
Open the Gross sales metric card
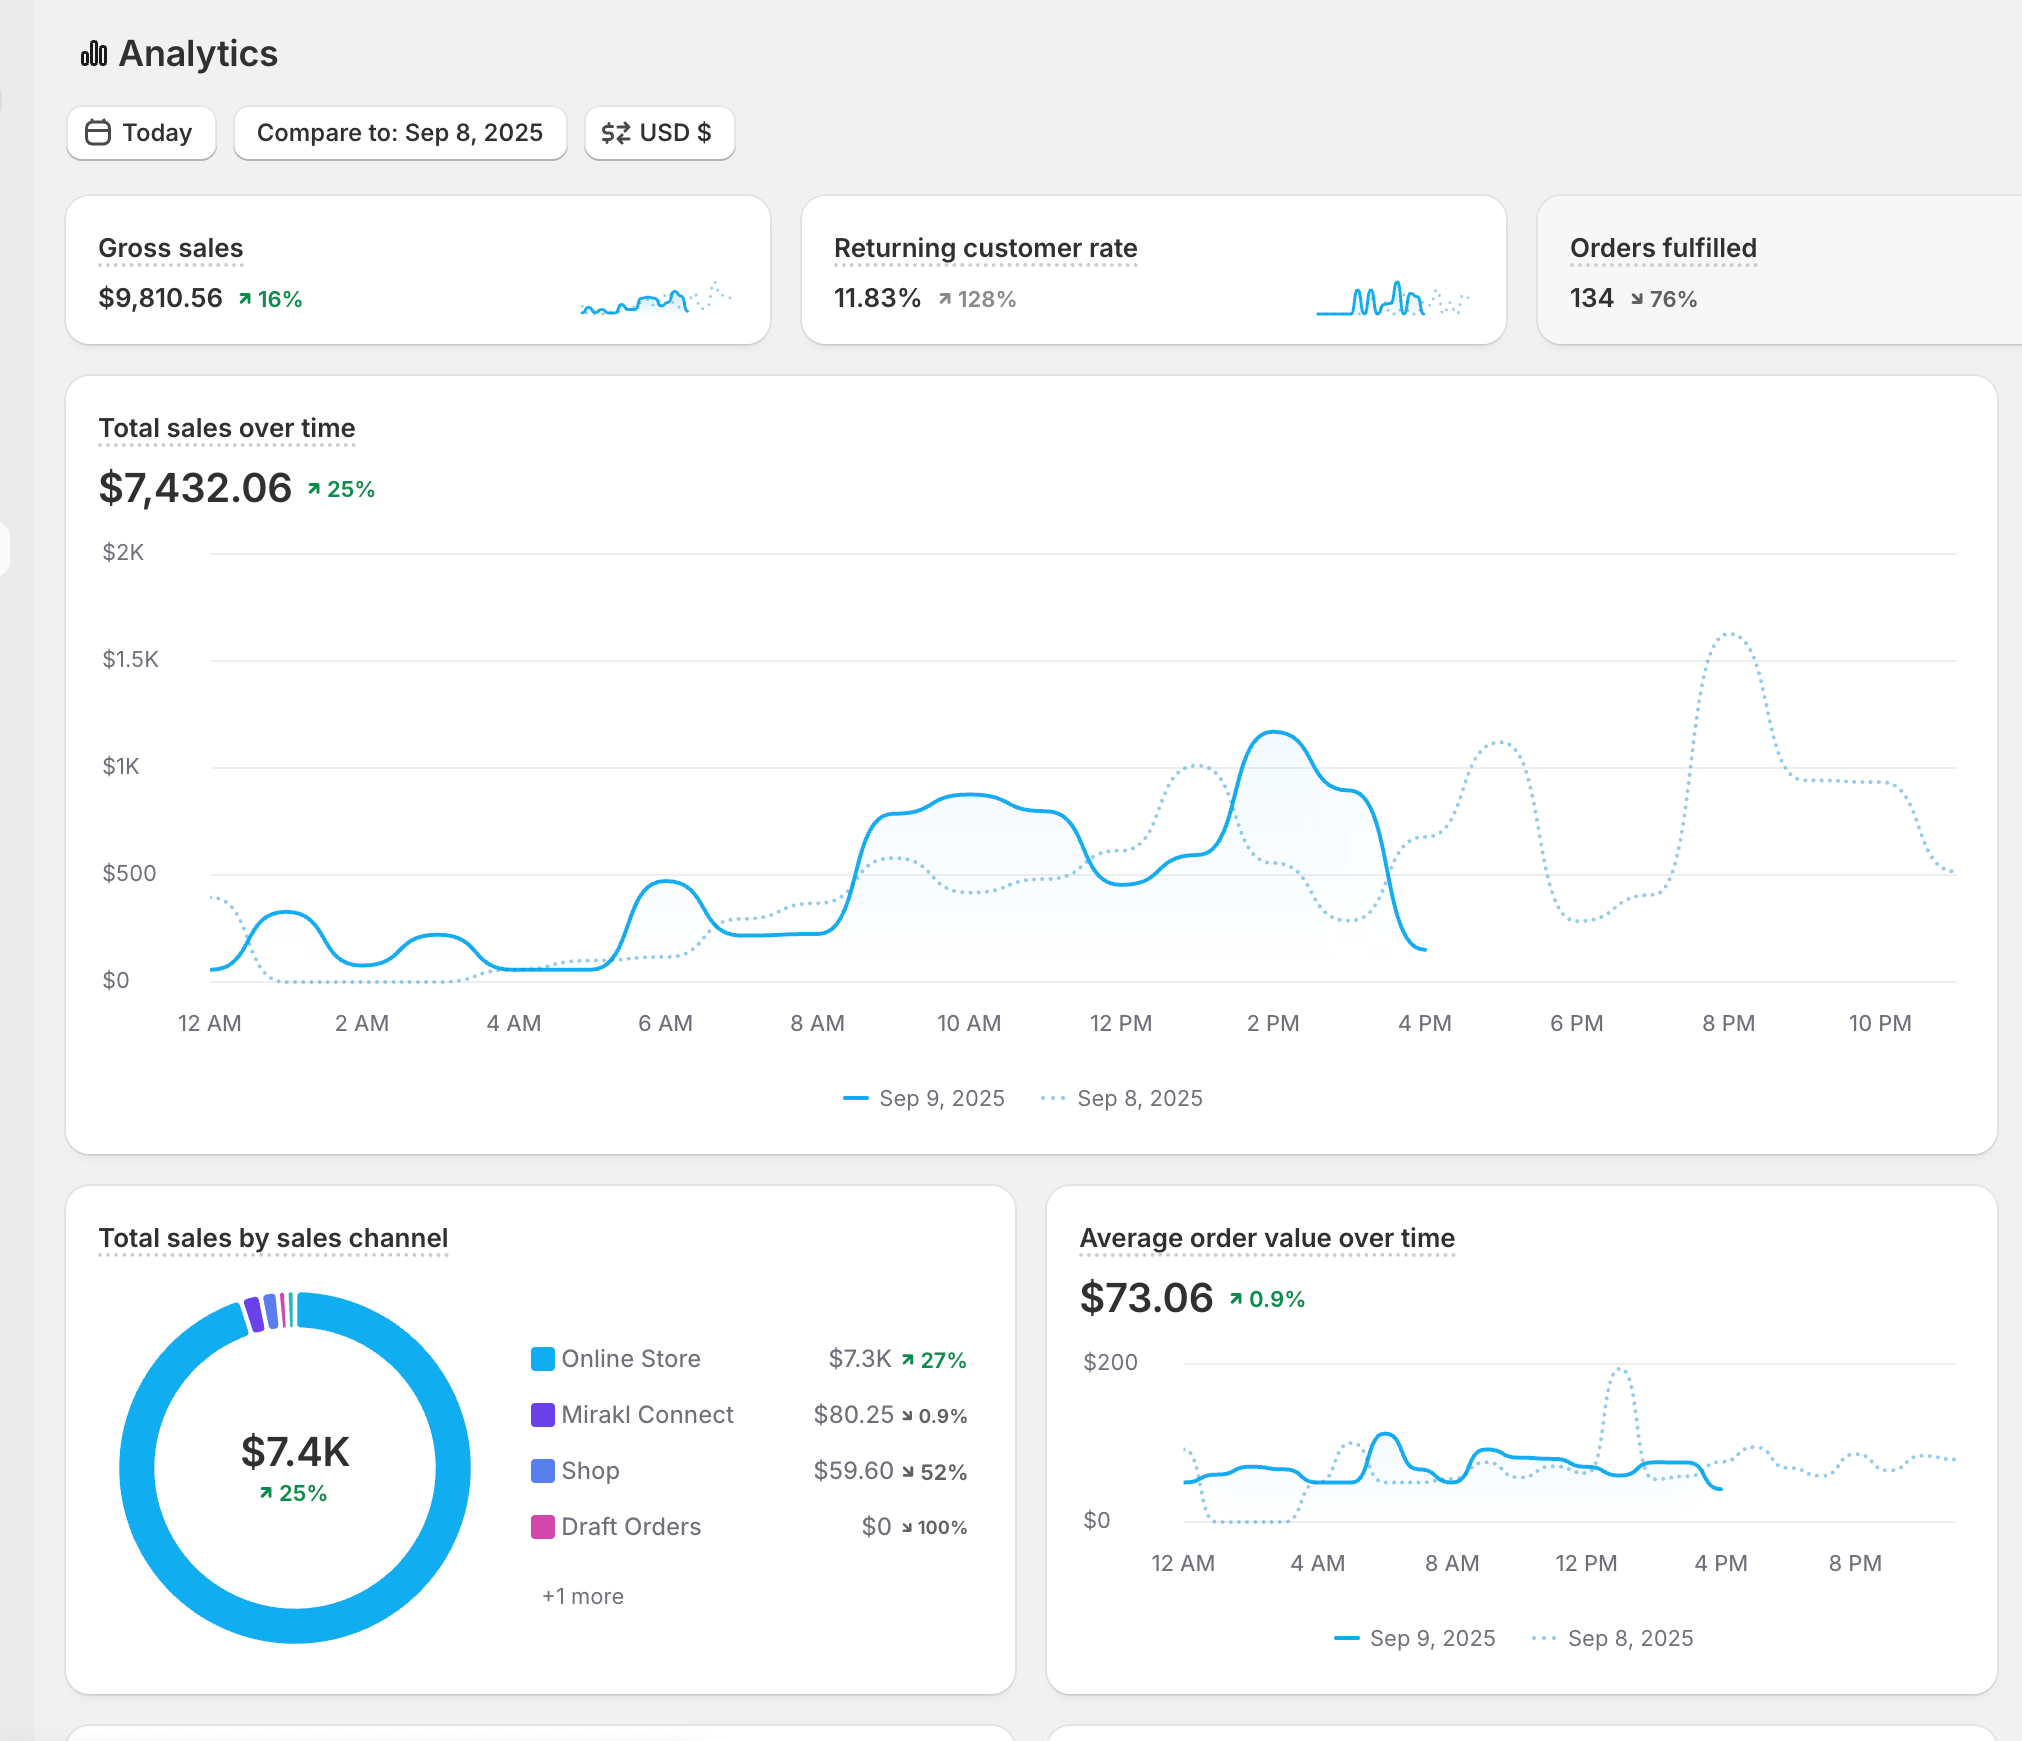tap(170, 248)
